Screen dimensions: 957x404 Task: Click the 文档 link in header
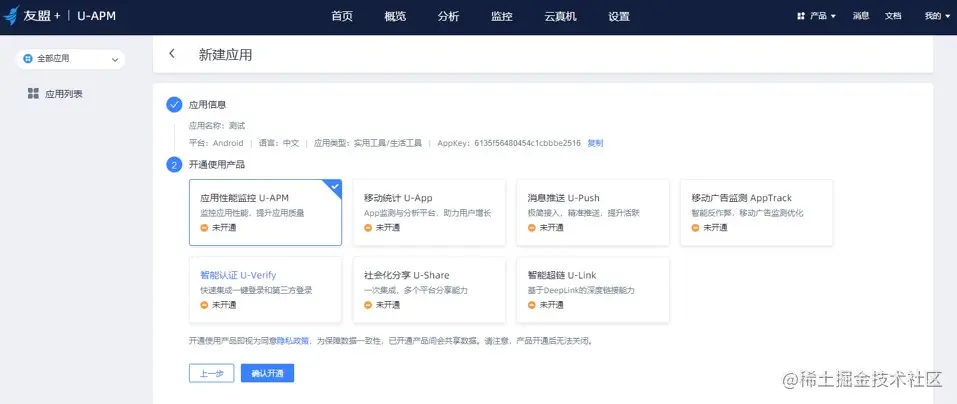(x=893, y=16)
